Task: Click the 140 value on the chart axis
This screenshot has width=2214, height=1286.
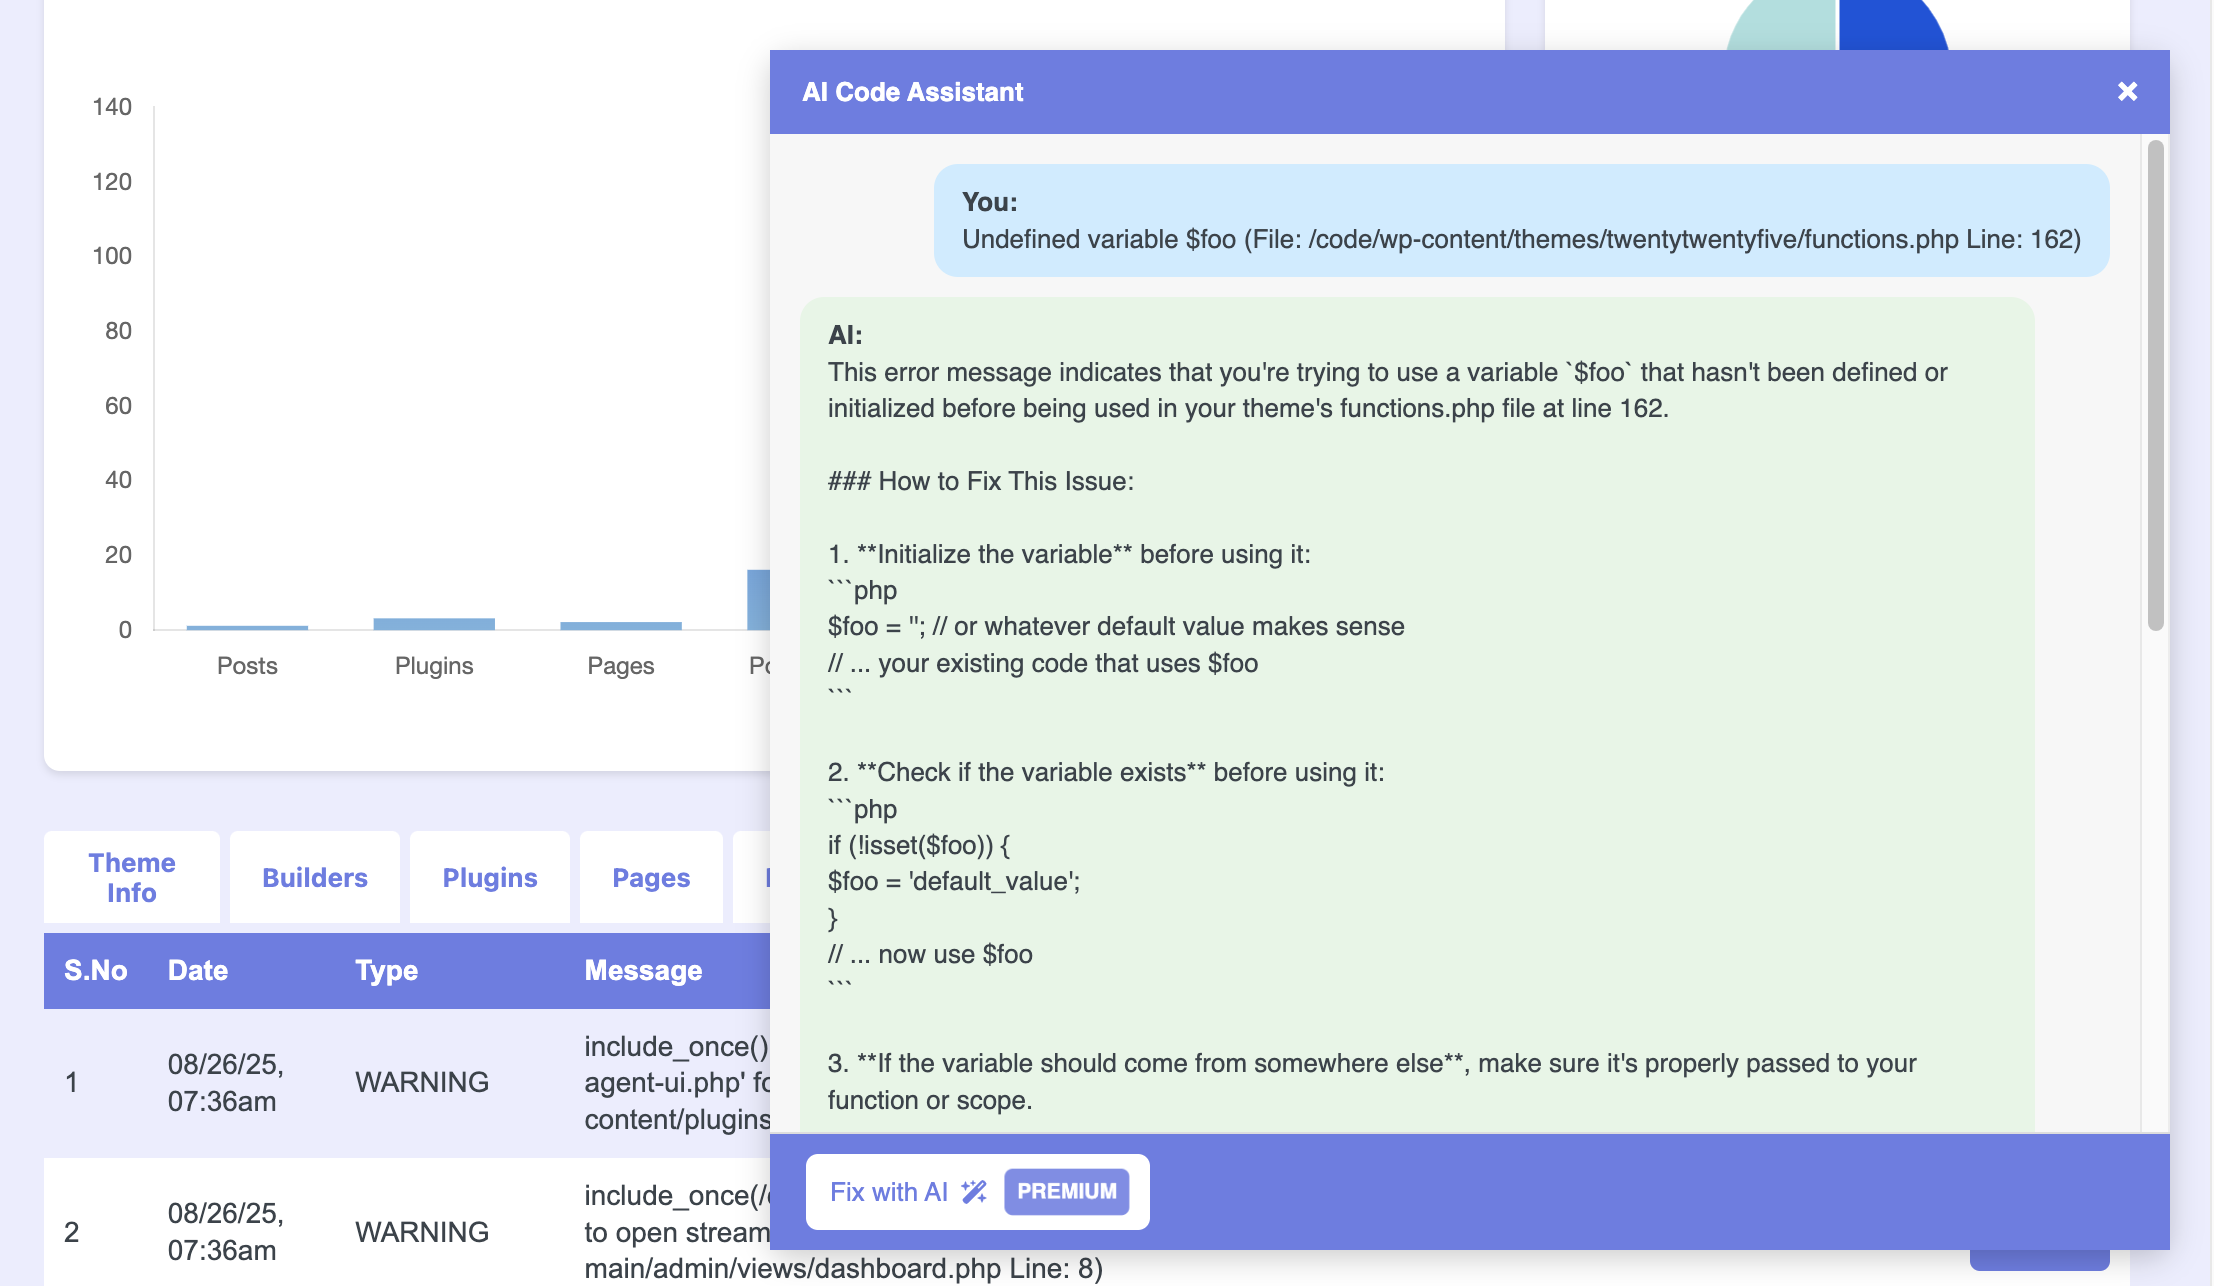Action: (x=112, y=107)
